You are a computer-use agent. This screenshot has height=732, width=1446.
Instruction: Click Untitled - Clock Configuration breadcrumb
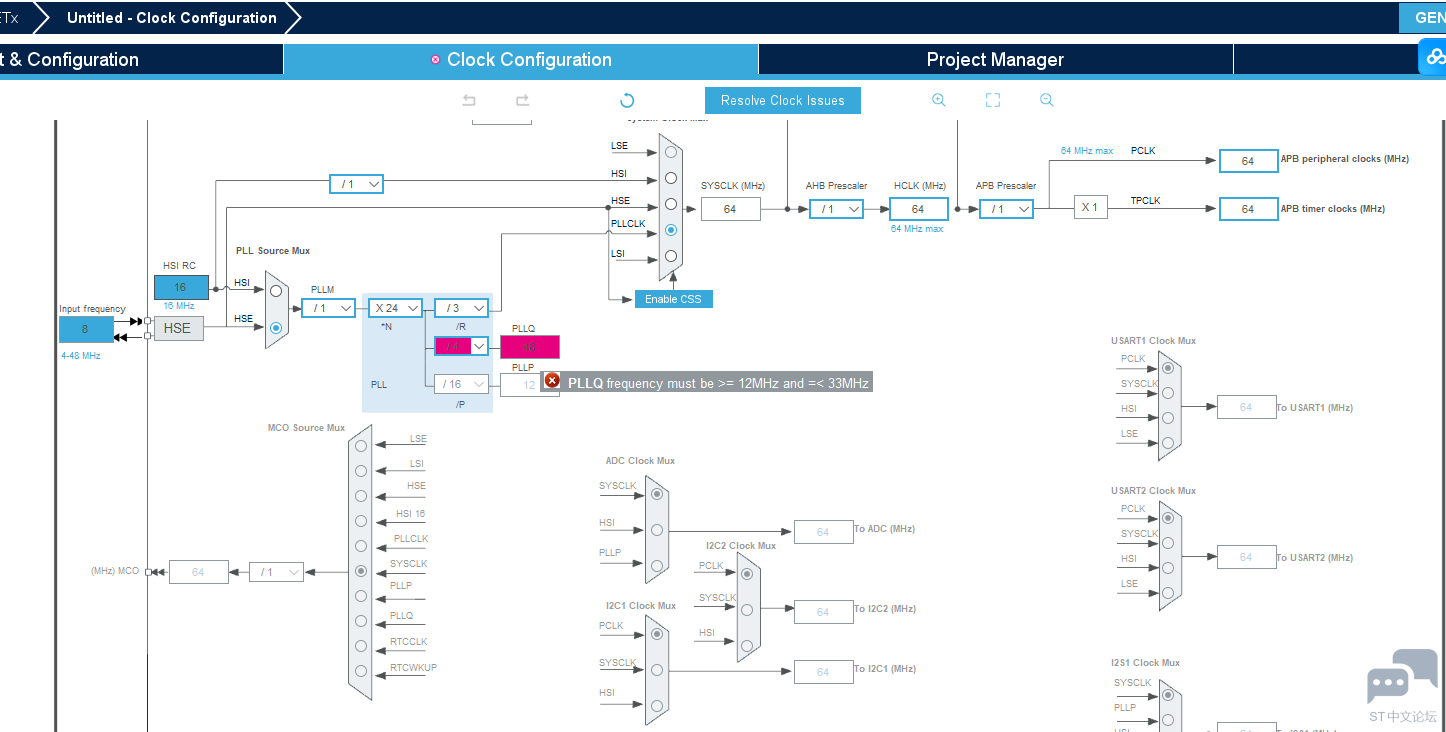point(172,18)
